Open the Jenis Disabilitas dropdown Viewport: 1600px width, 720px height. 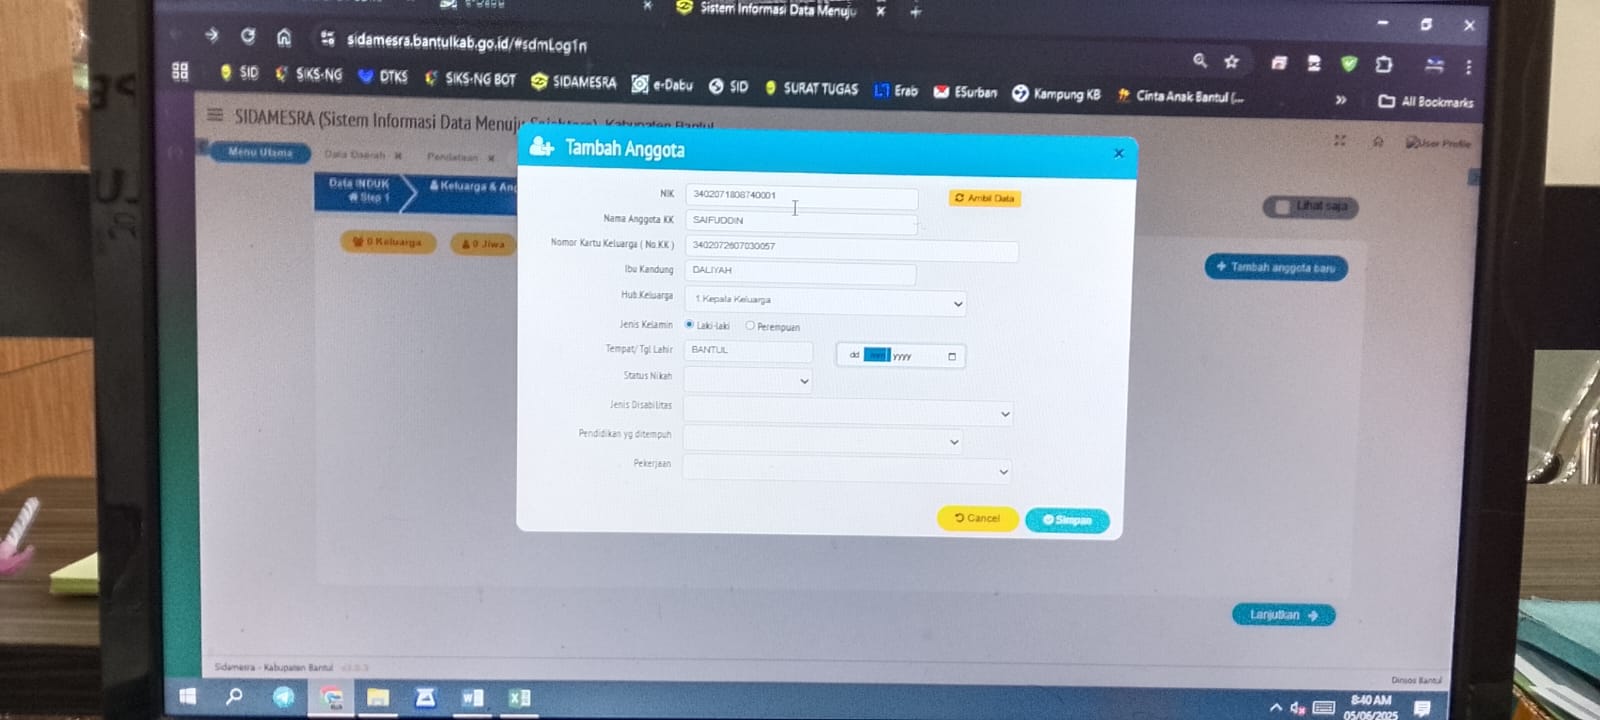coord(848,413)
